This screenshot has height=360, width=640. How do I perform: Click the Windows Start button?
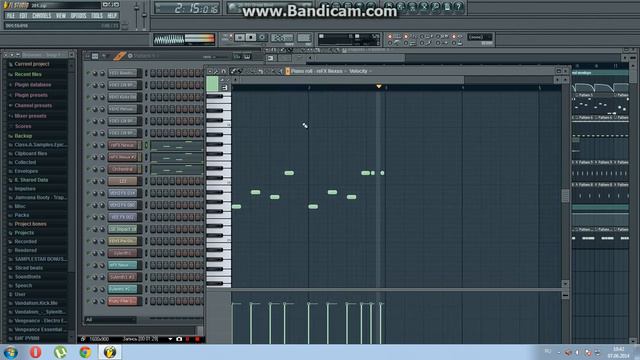click(10, 352)
